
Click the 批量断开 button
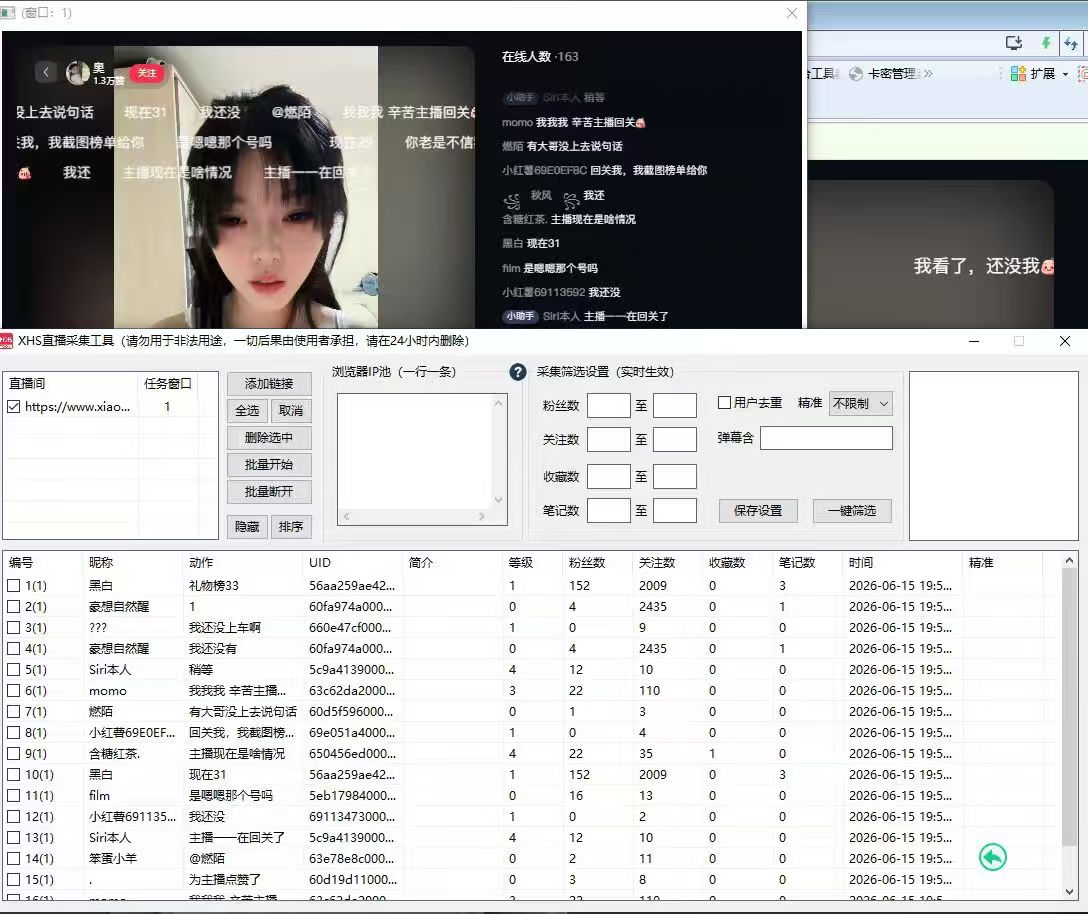click(269, 492)
